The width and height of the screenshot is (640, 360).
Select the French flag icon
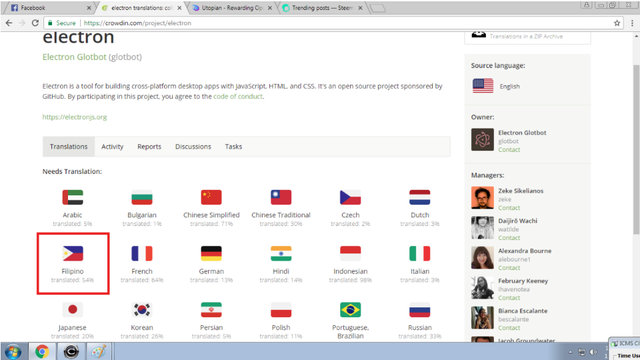tap(142, 253)
